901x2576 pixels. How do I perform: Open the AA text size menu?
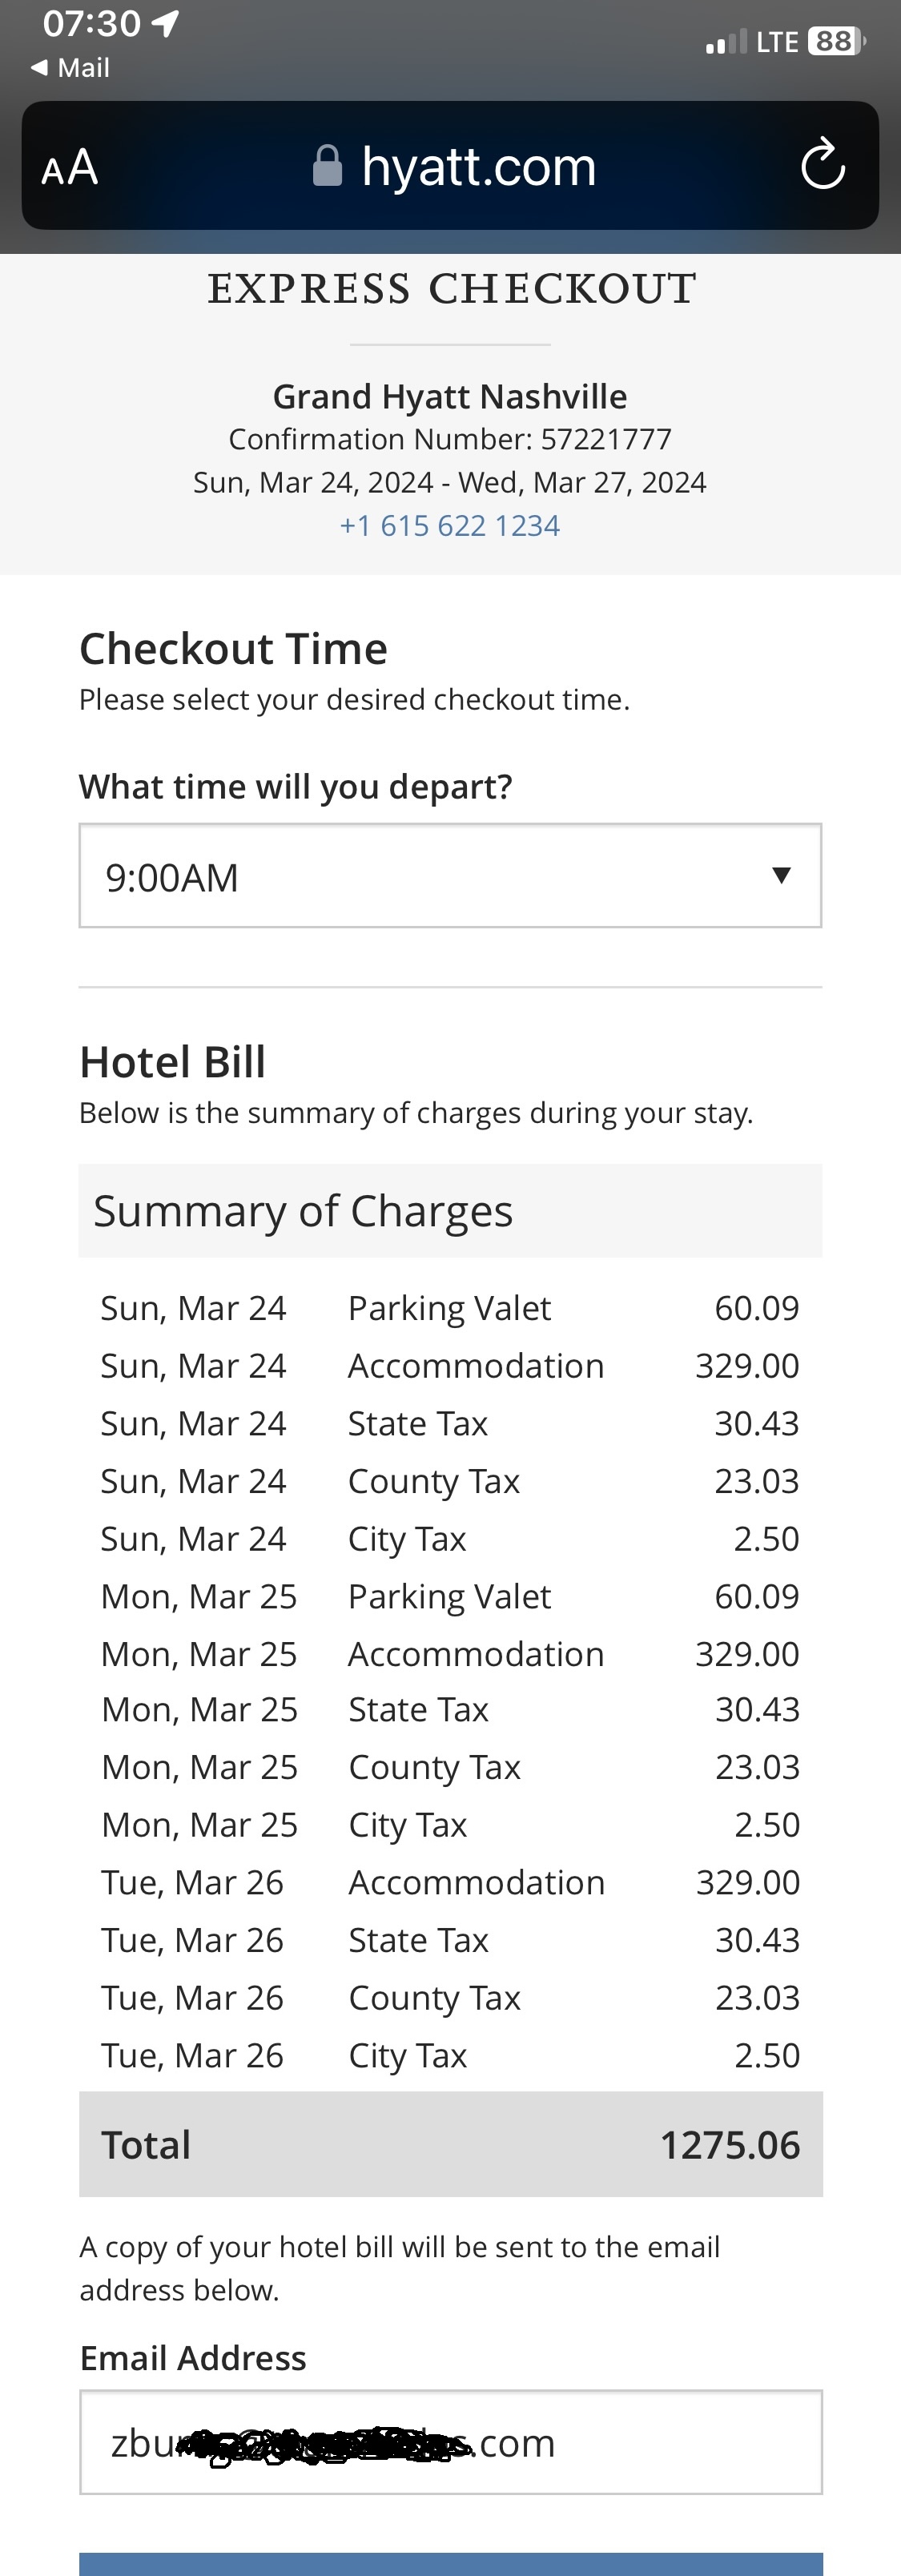tap(70, 167)
